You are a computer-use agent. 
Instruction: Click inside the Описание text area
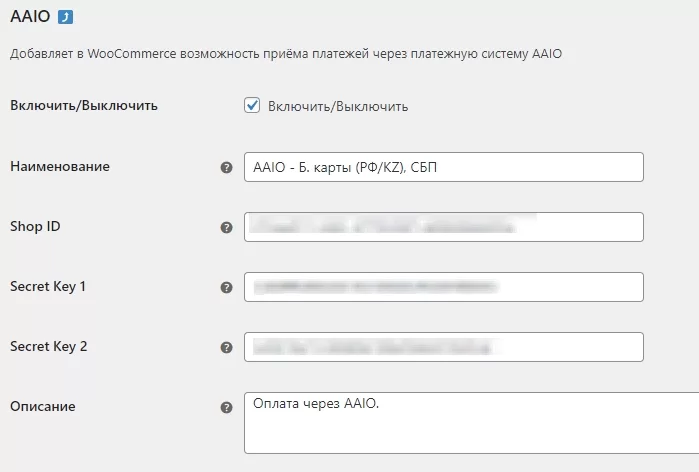[470, 425]
